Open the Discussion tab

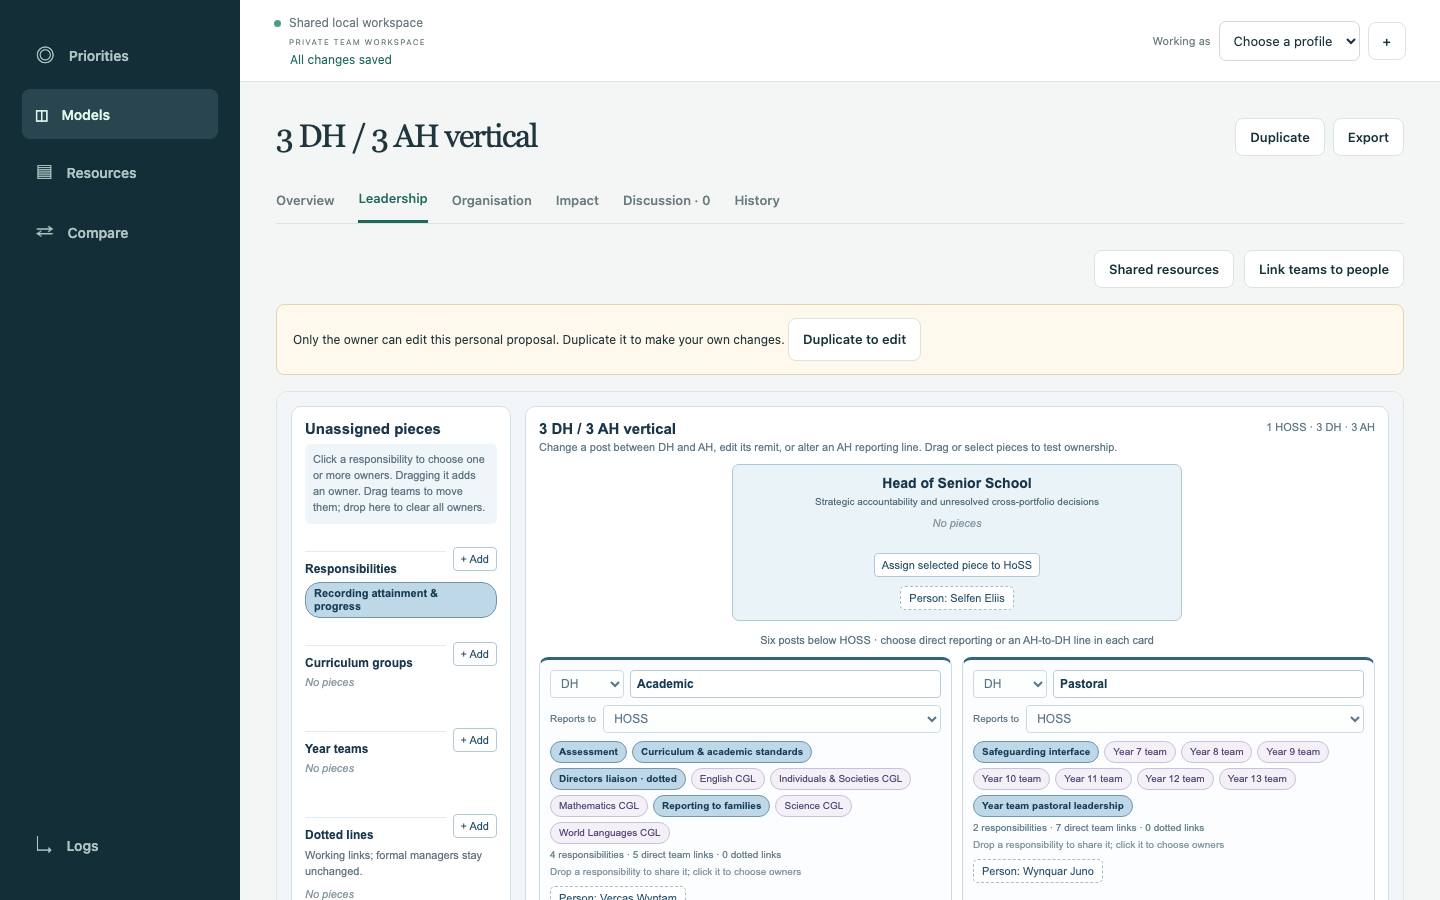[x=666, y=200]
